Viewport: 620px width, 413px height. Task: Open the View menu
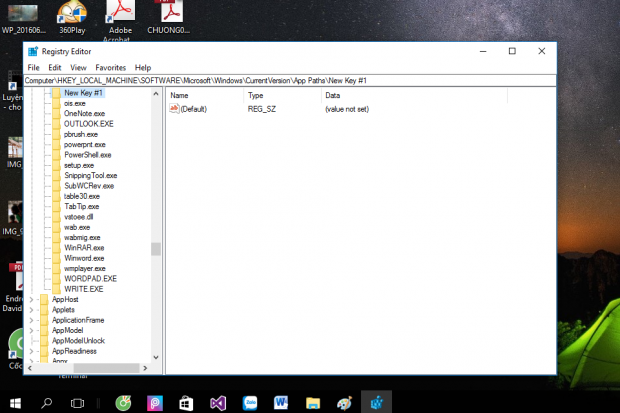tap(78, 67)
